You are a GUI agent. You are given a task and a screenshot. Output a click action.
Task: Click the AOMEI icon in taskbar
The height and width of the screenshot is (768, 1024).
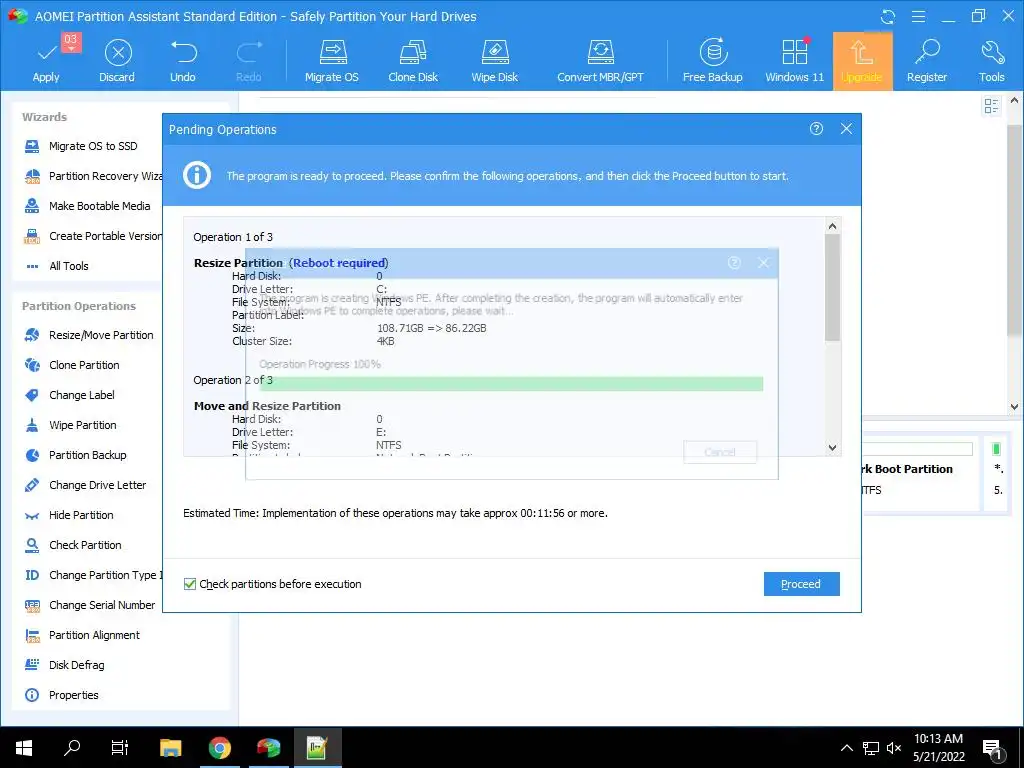tap(268, 748)
